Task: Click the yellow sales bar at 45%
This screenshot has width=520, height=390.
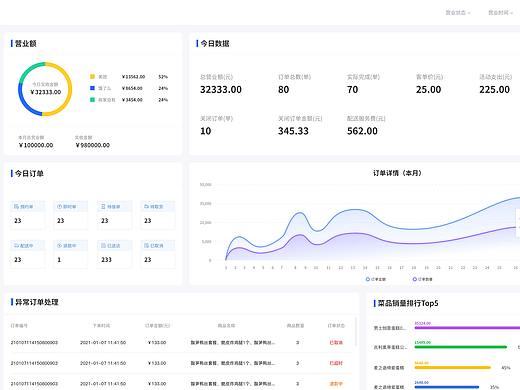Action: [x=453, y=368]
